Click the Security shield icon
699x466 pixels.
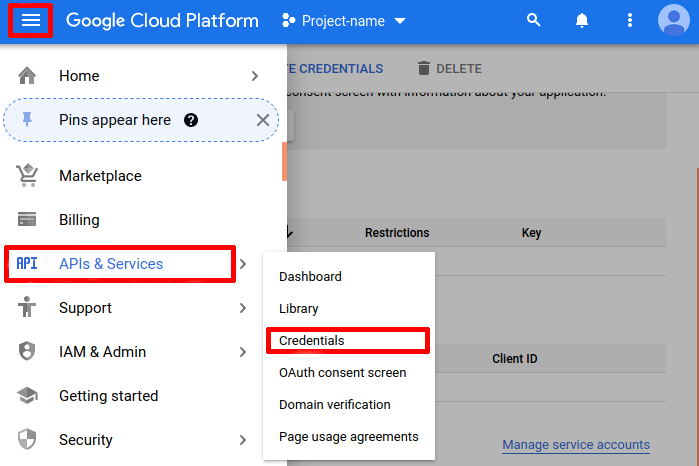click(x=27, y=440)
